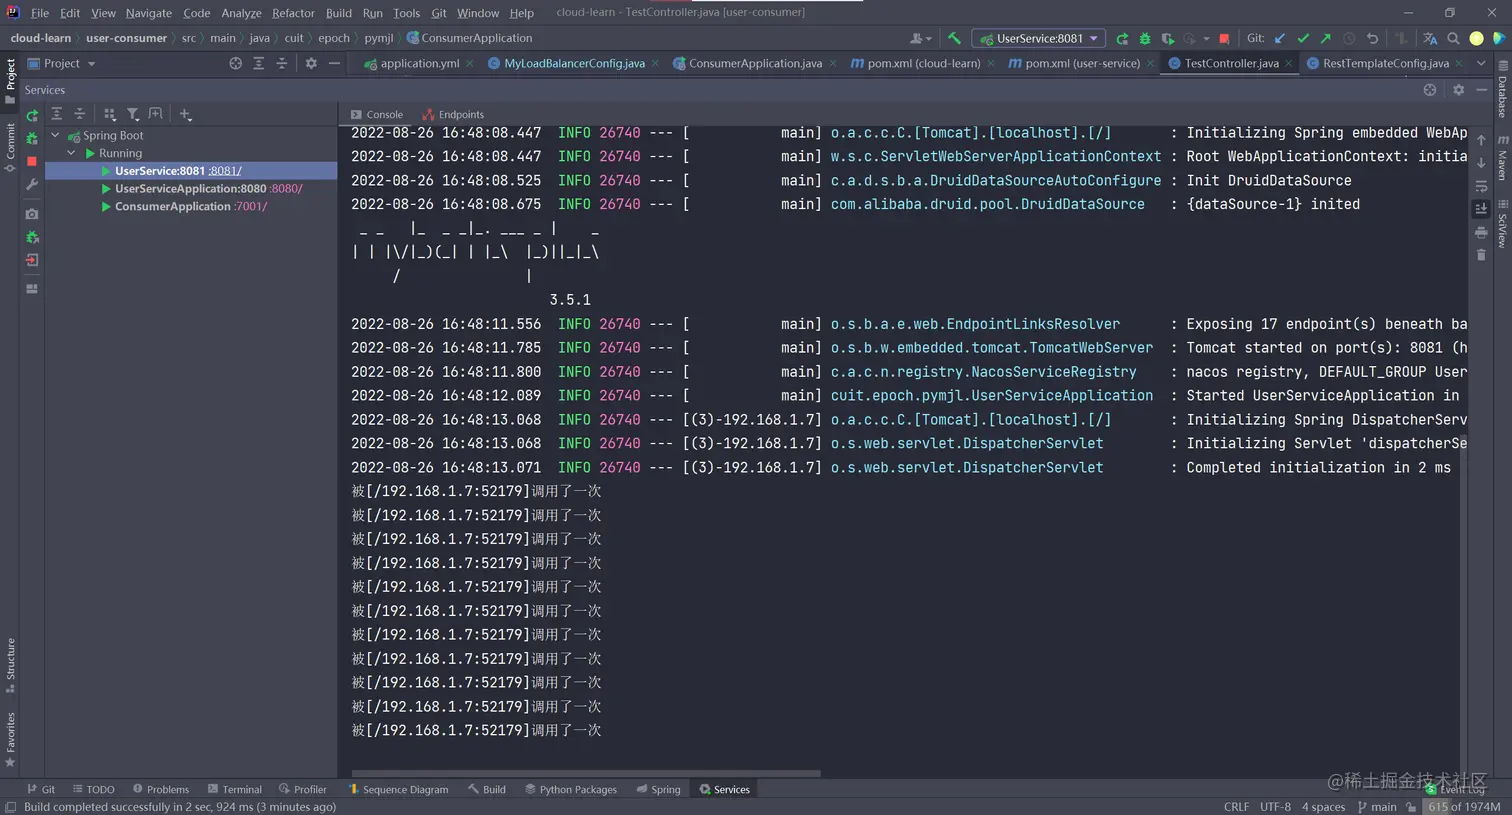Click the green Debug bug icon in main toolbar
The image size is (1512, 815).
point(1145,38)
